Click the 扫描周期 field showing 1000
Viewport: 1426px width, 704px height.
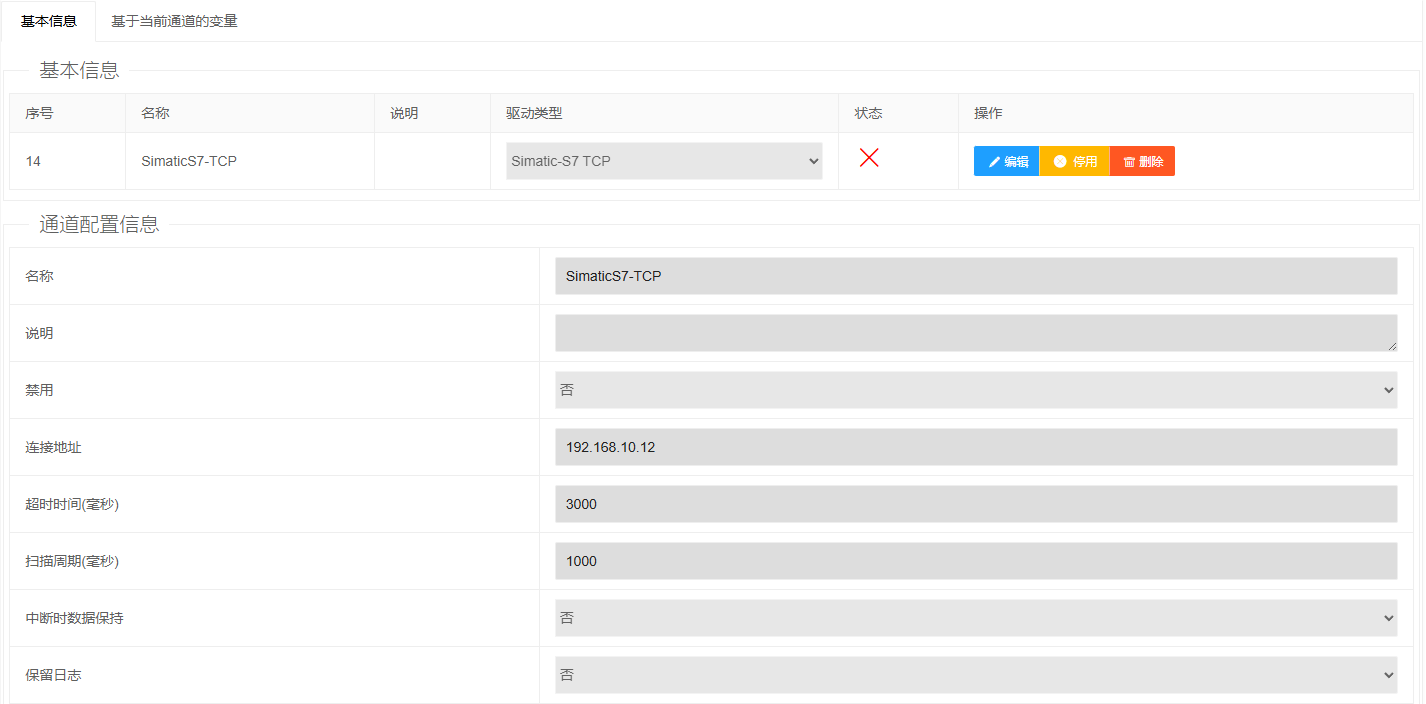click(975, 561)
